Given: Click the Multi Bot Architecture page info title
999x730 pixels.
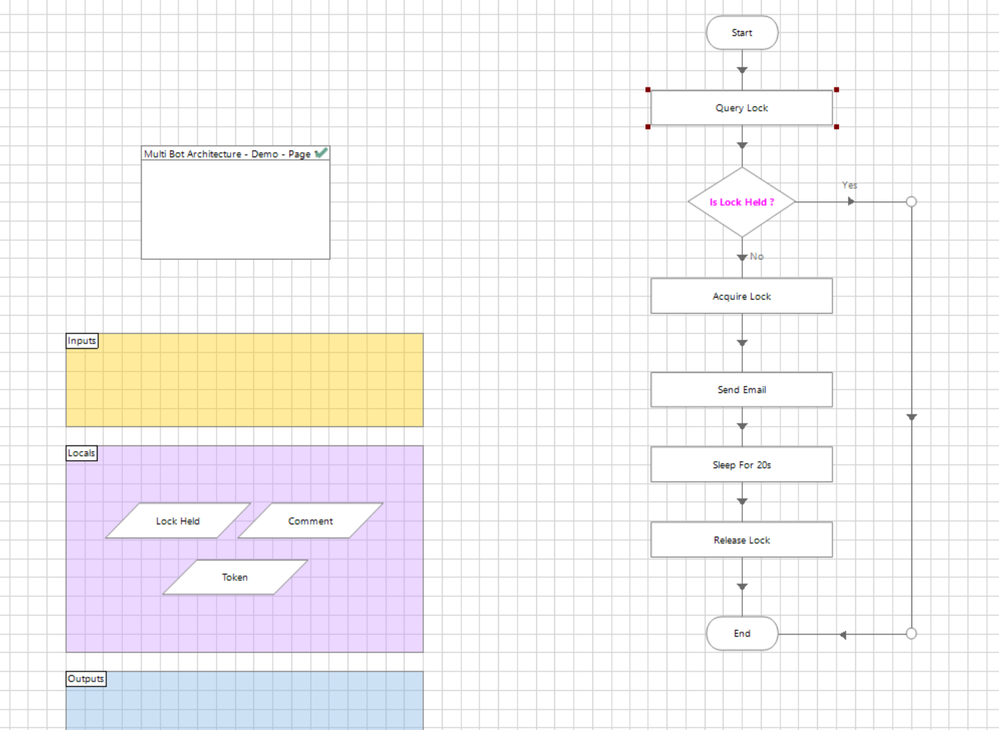Looking at the screenshot, I should click(x=227, y=154).
